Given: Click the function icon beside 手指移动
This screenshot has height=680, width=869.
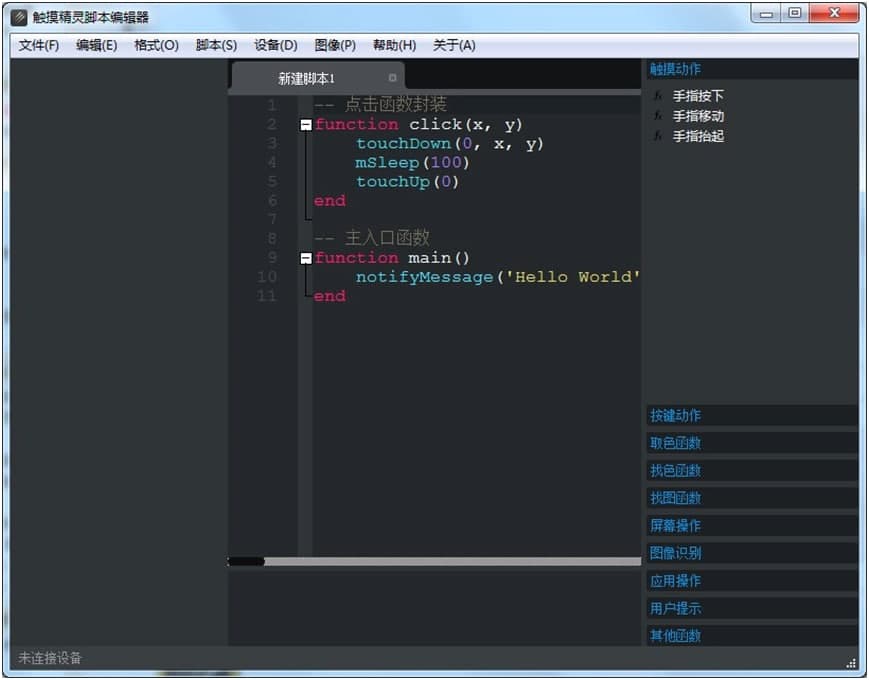Looking at the screenshot, I should (x=658, y=117).
